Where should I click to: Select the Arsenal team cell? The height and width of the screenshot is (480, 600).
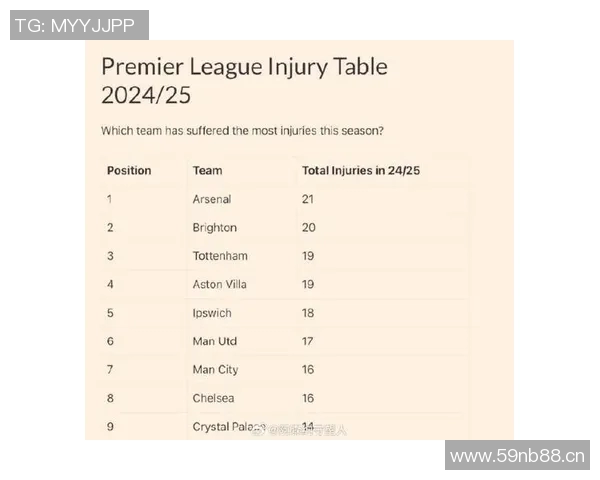click(211, 199)
